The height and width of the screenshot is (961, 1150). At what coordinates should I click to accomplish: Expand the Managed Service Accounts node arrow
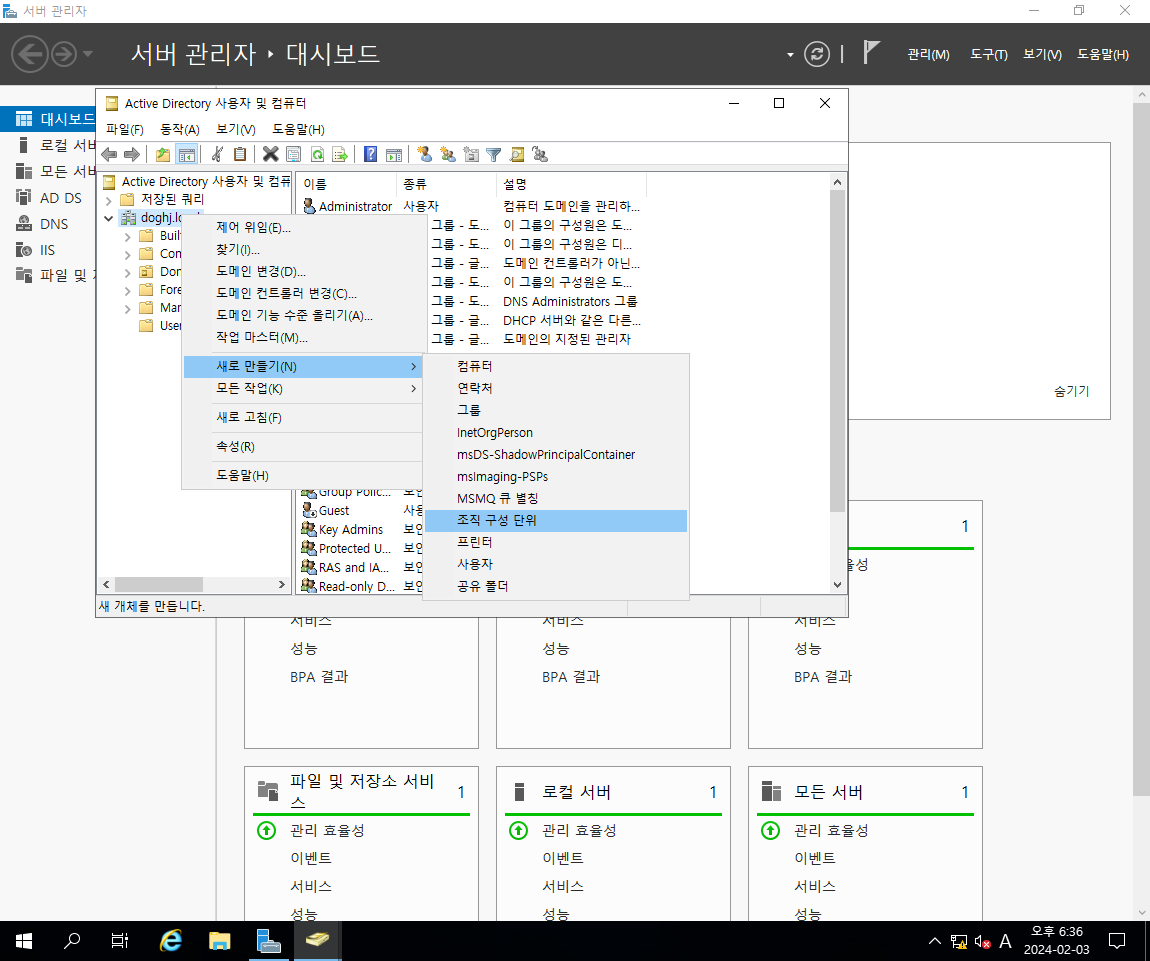[x=128, y=309]
